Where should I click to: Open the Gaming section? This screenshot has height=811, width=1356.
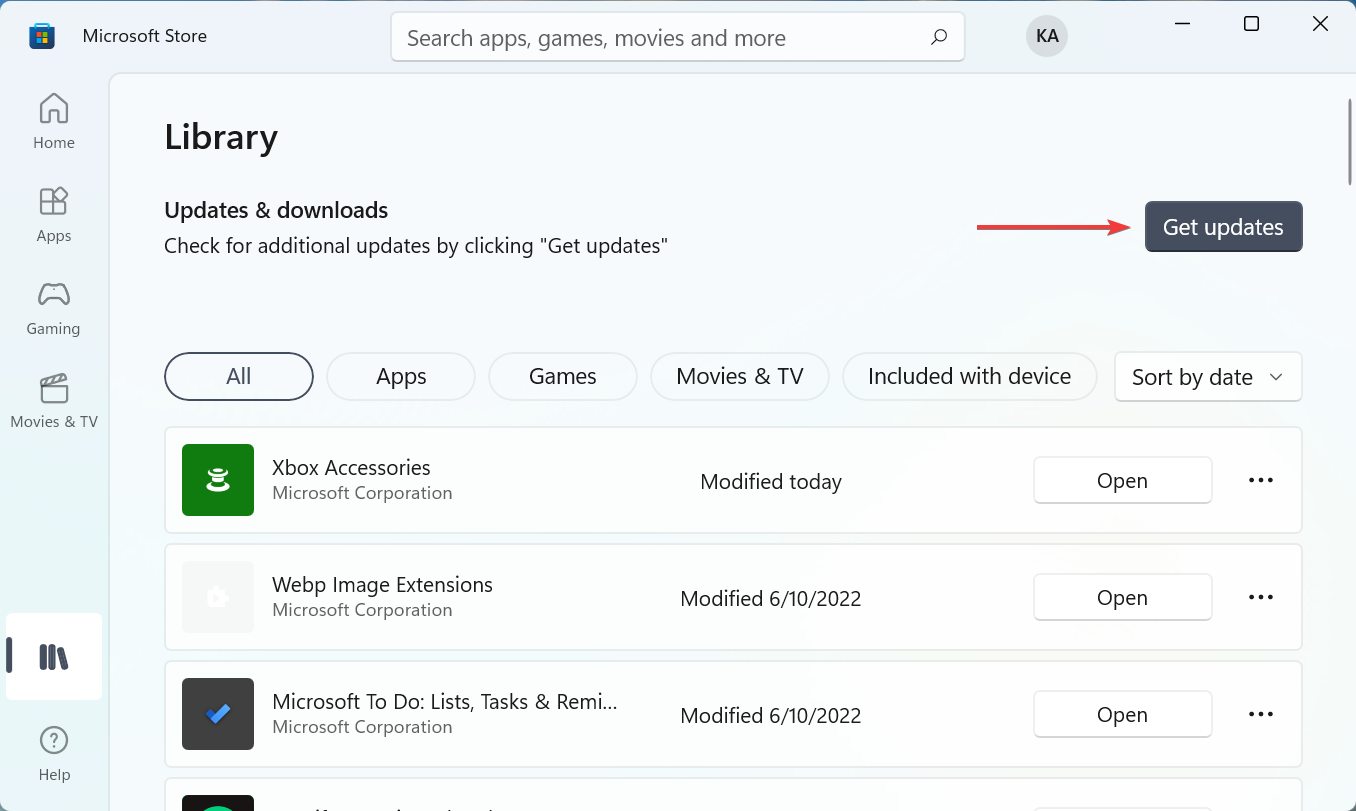[x=53, y=306]
